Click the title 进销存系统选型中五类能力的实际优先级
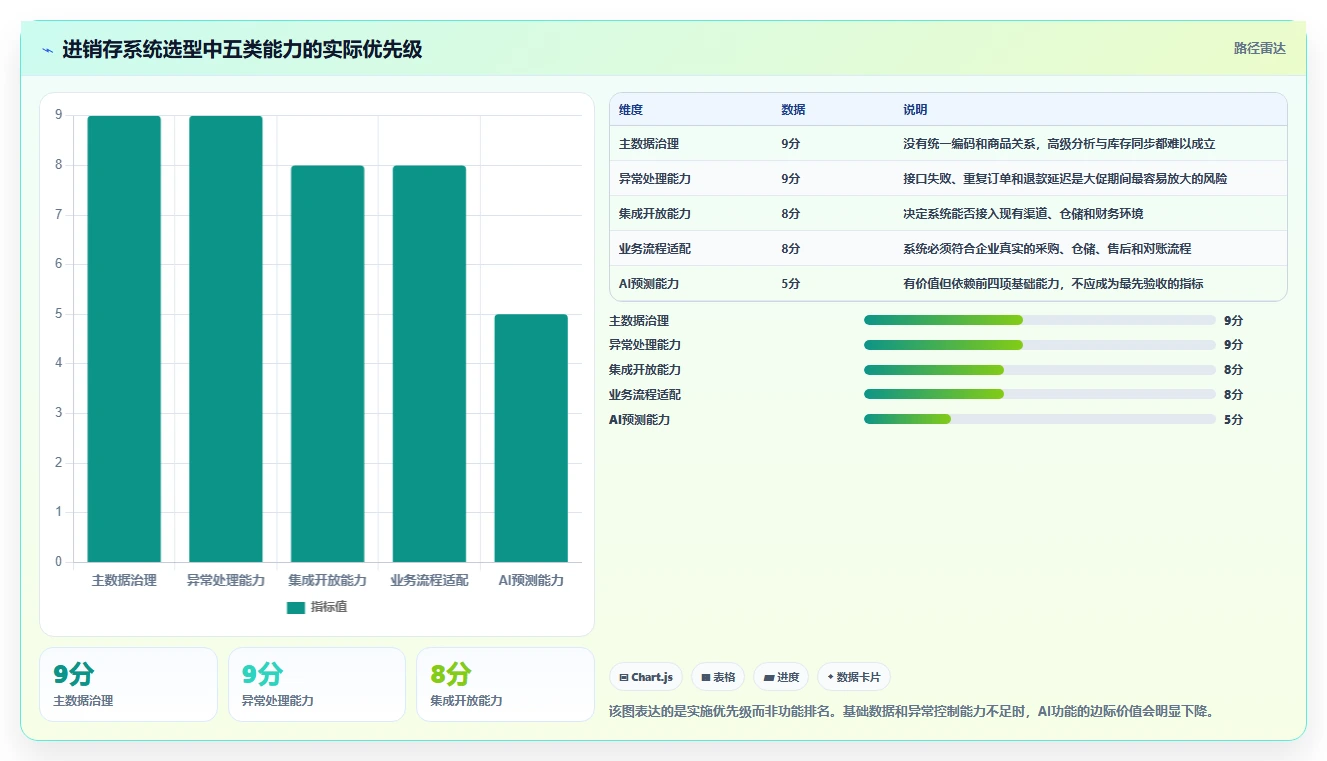Image resolution: width=1327 pixels, height=761 pixels. [242, 49]
